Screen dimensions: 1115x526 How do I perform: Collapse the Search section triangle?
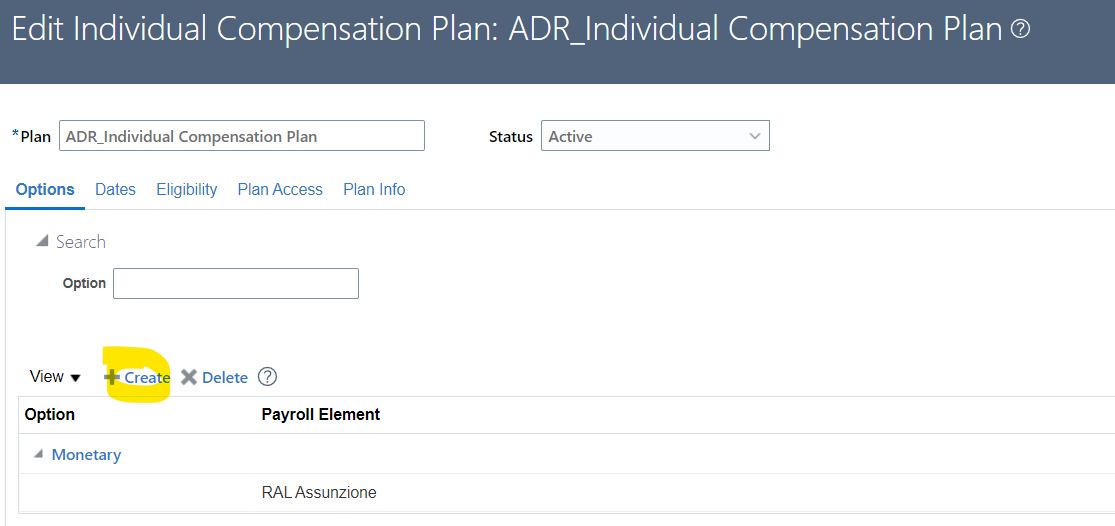click(x=42, y=242)
